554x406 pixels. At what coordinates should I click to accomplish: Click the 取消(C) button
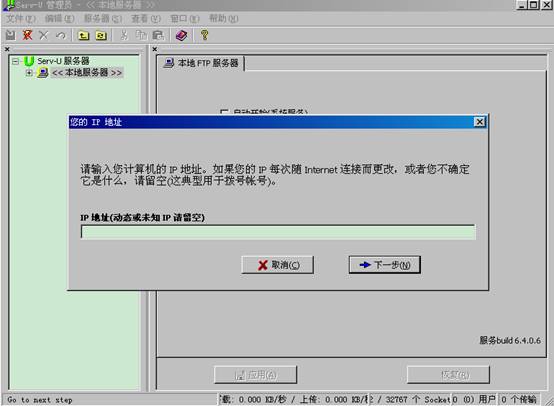277,265
